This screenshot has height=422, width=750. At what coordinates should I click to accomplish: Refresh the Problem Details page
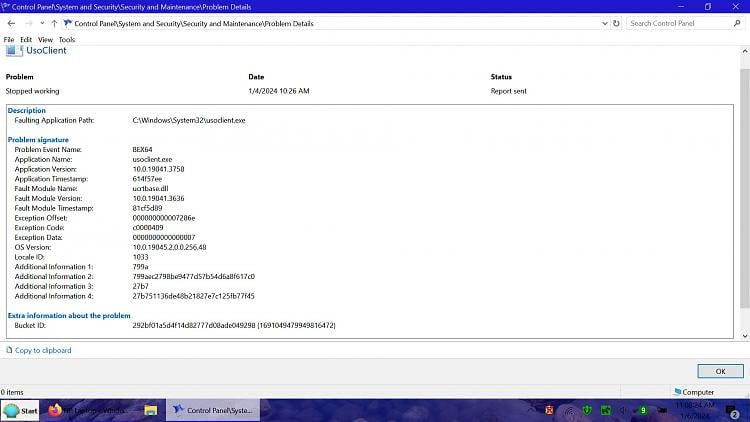[x=616, y=23]
